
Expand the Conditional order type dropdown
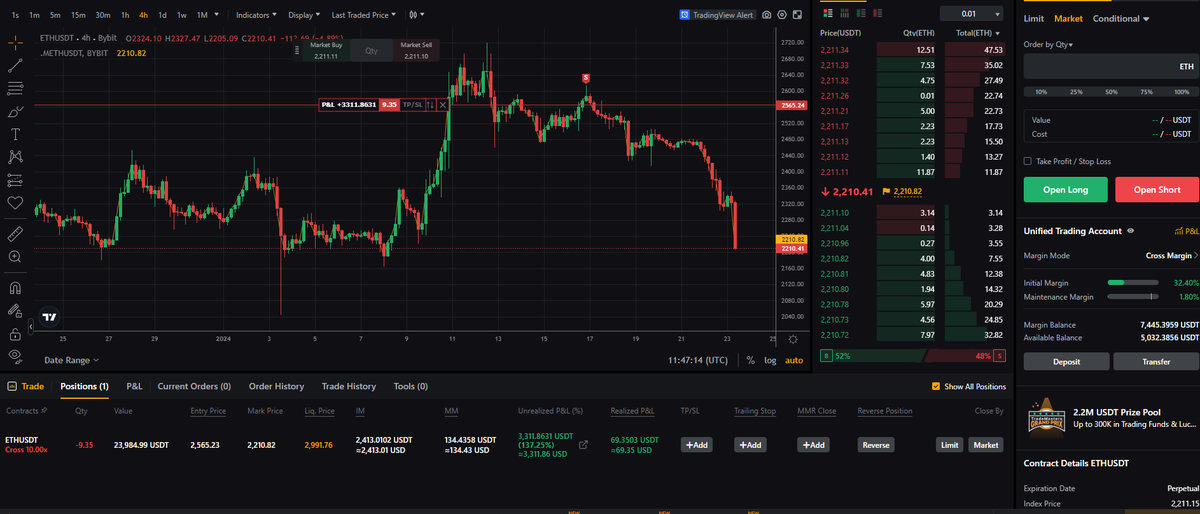1121,19
